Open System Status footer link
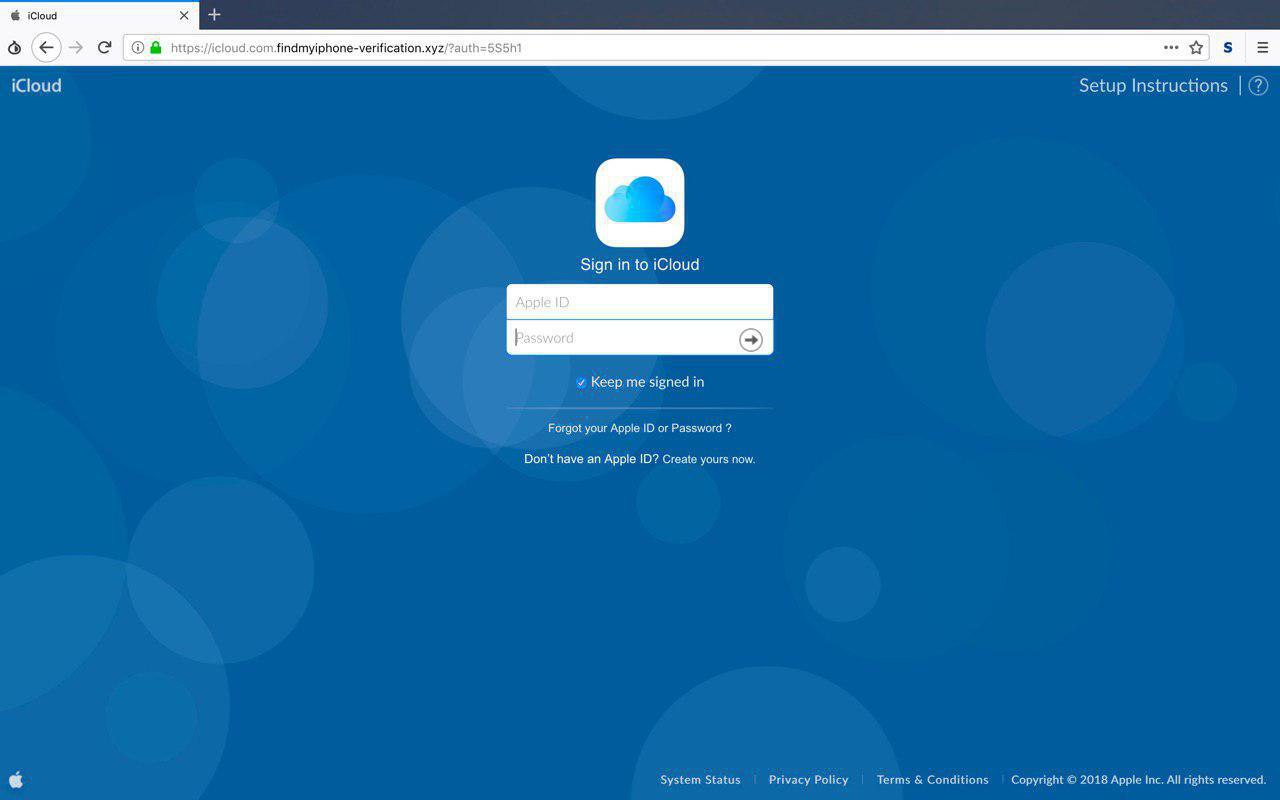Viewport: 1280px width, 800px height. 700,780
